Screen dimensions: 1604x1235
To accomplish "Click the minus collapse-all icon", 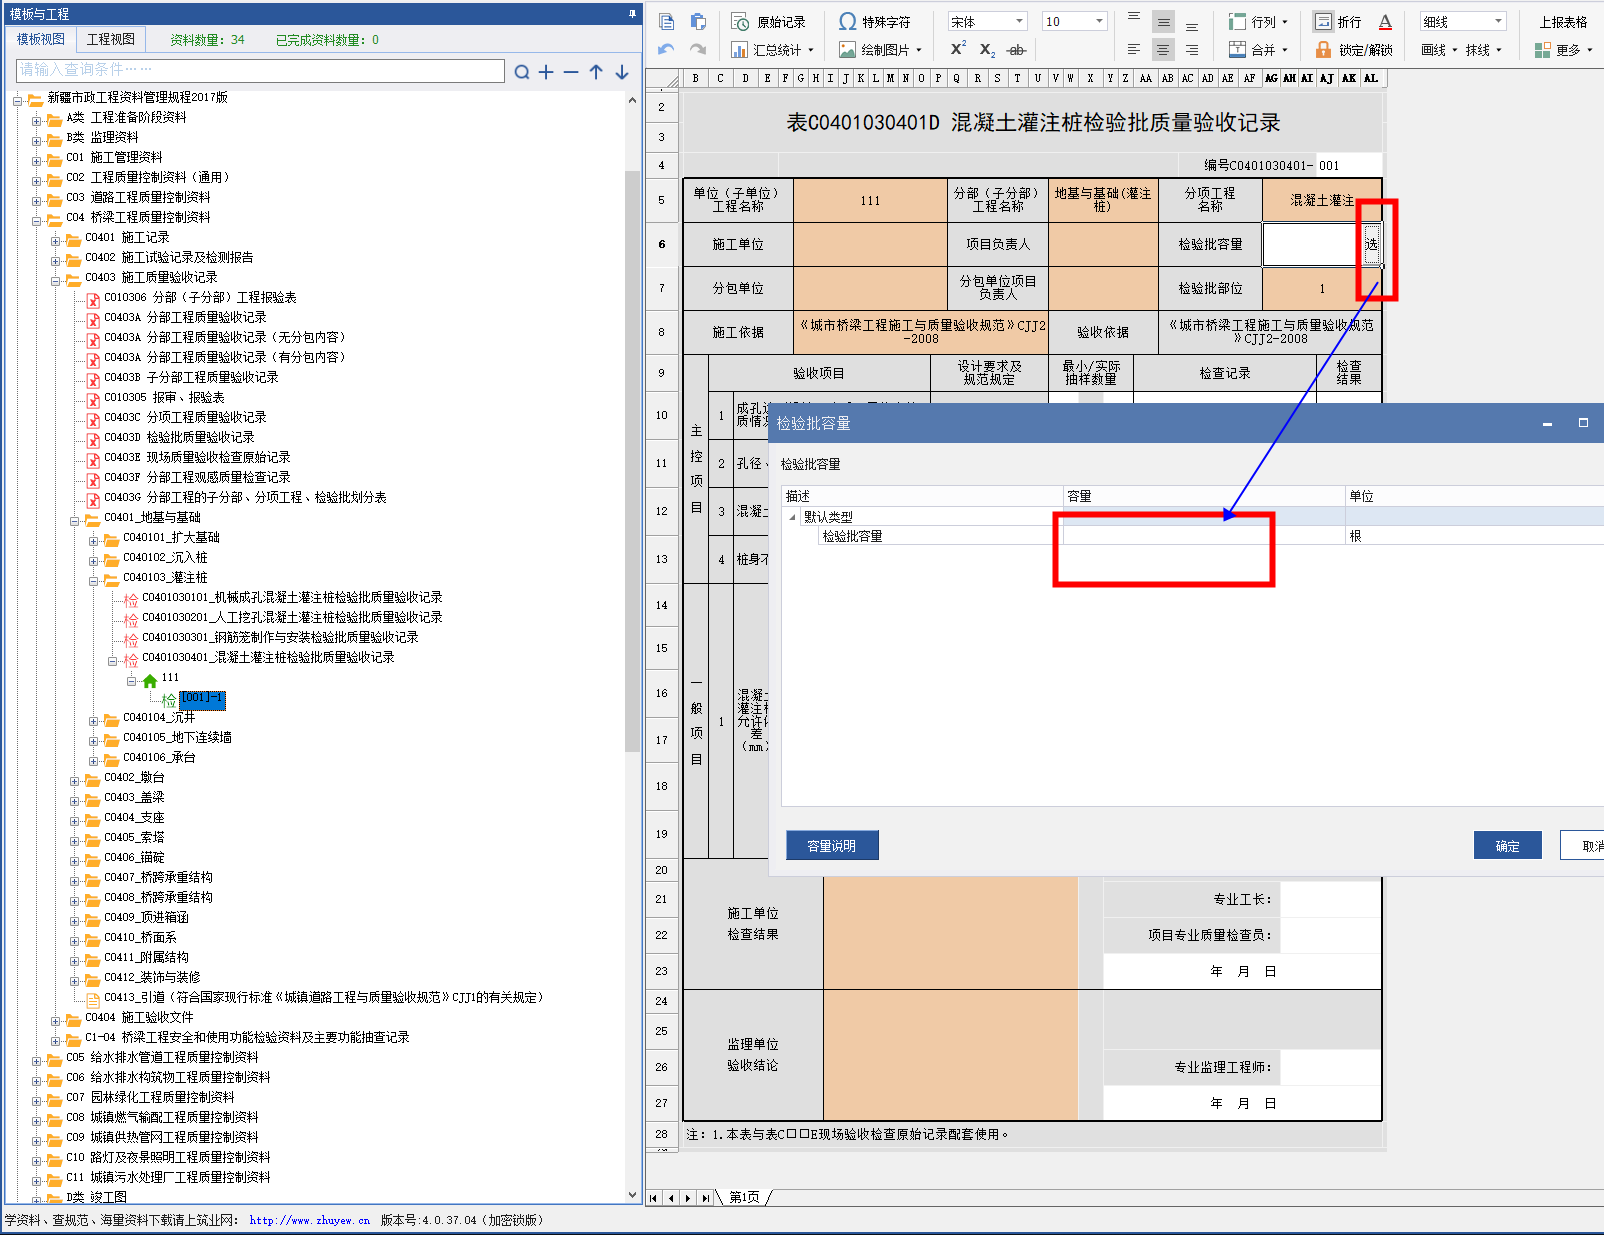I will (x=571, y=72).
